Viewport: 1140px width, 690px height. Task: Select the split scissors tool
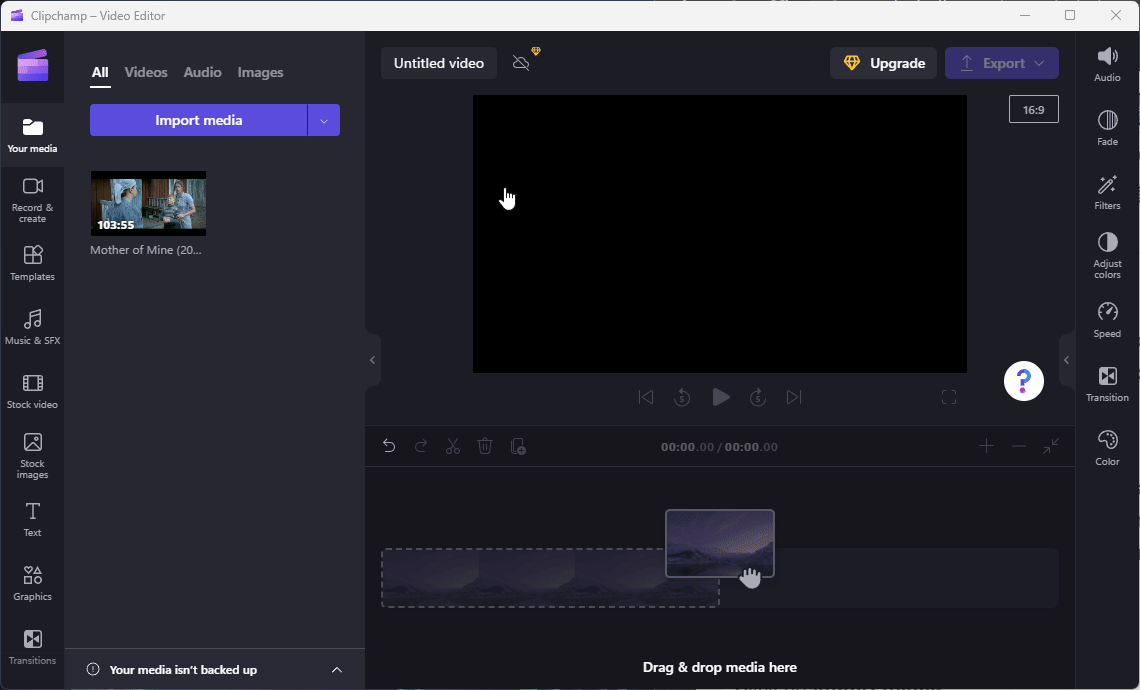[452, 446]
